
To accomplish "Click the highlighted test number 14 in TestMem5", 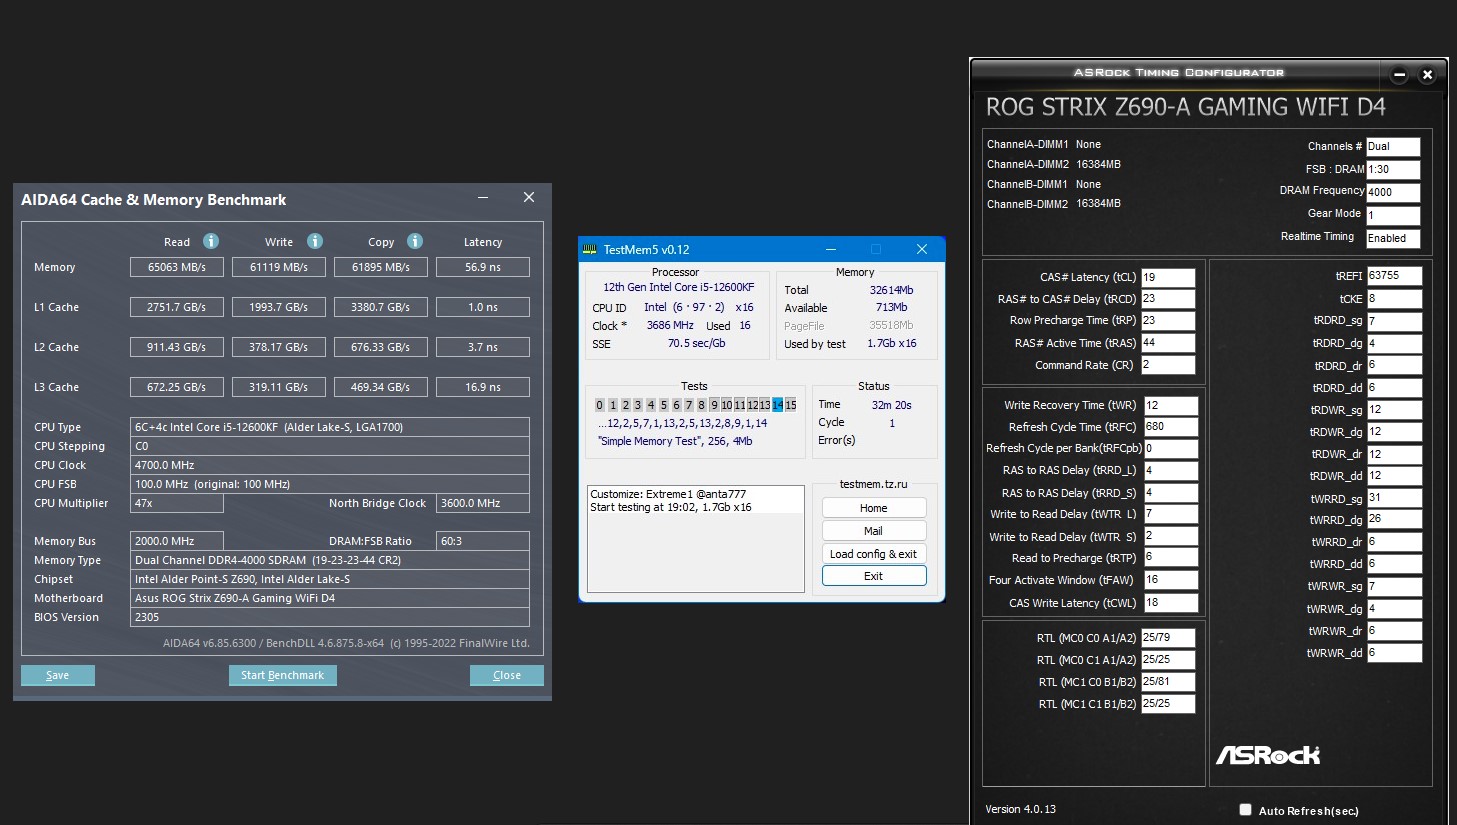I will (x=778, y=405).
